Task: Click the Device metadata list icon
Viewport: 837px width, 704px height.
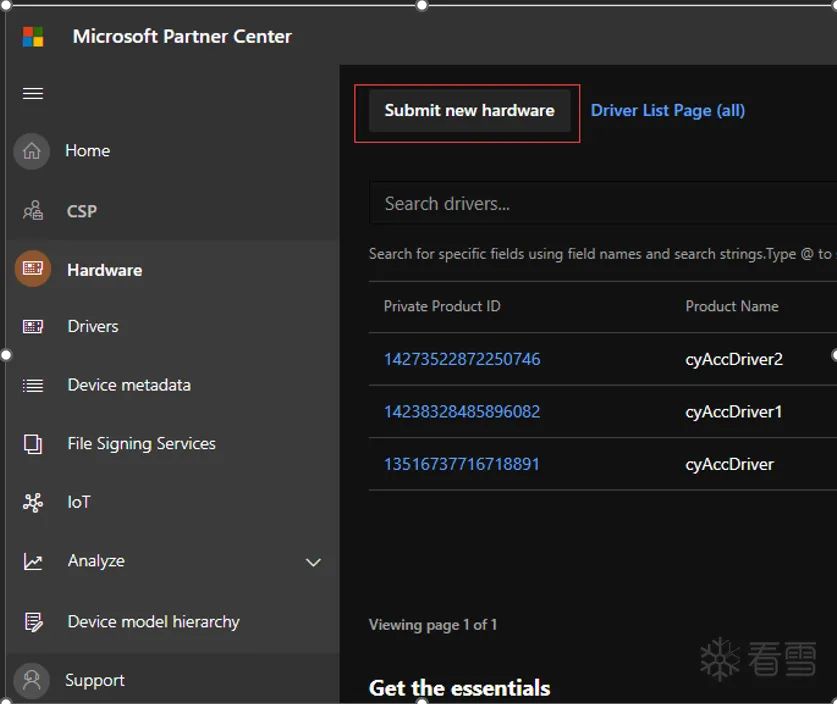Action: [x=33, y=385]
